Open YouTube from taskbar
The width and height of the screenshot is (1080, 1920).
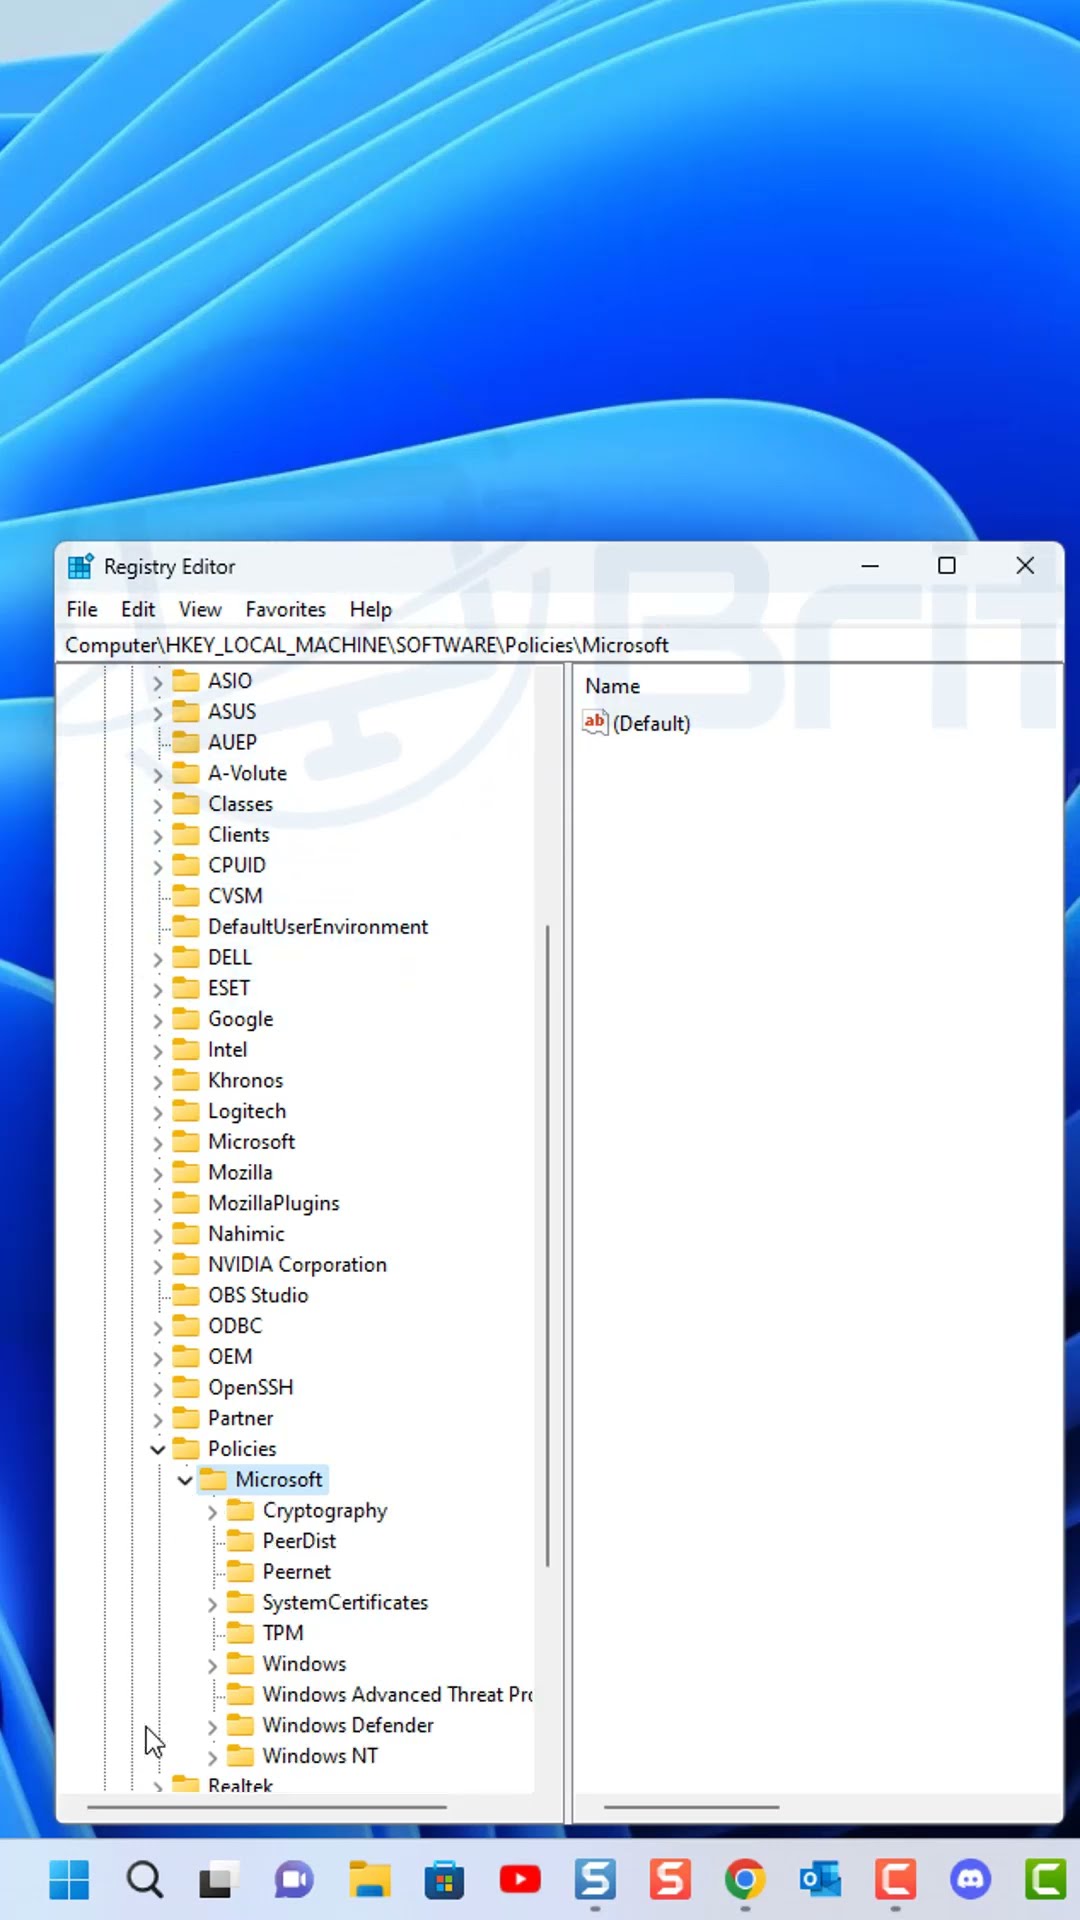pyautogui.click(x=520, y=1880)
